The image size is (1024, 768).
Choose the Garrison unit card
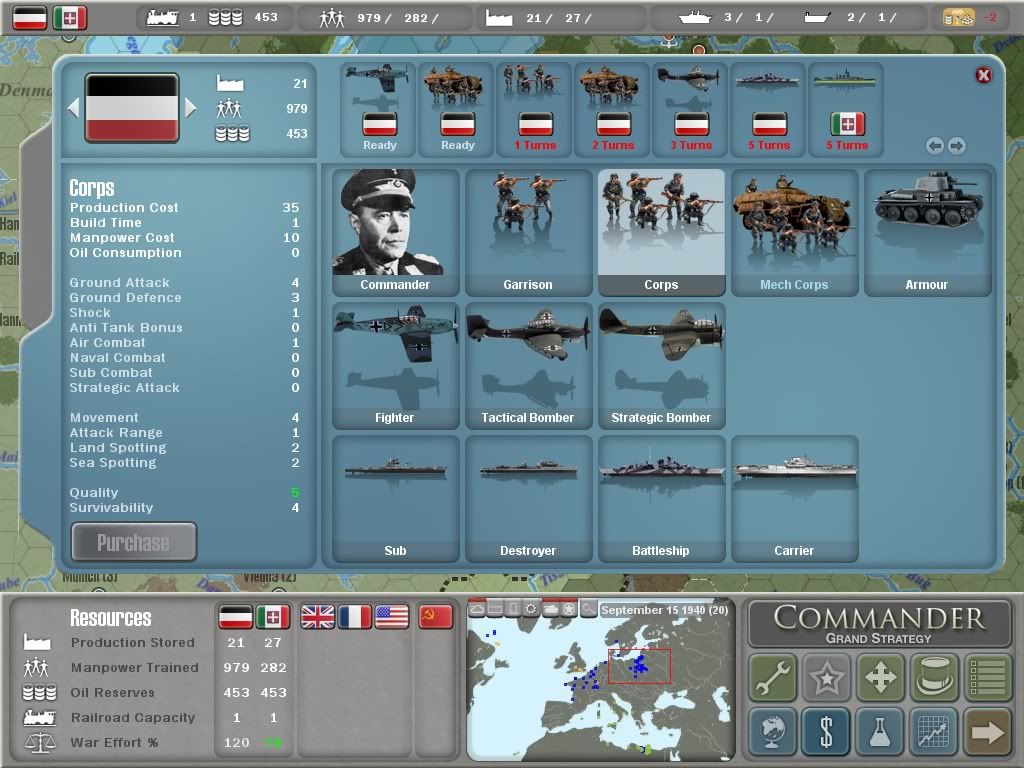click(x=528, y=232)
